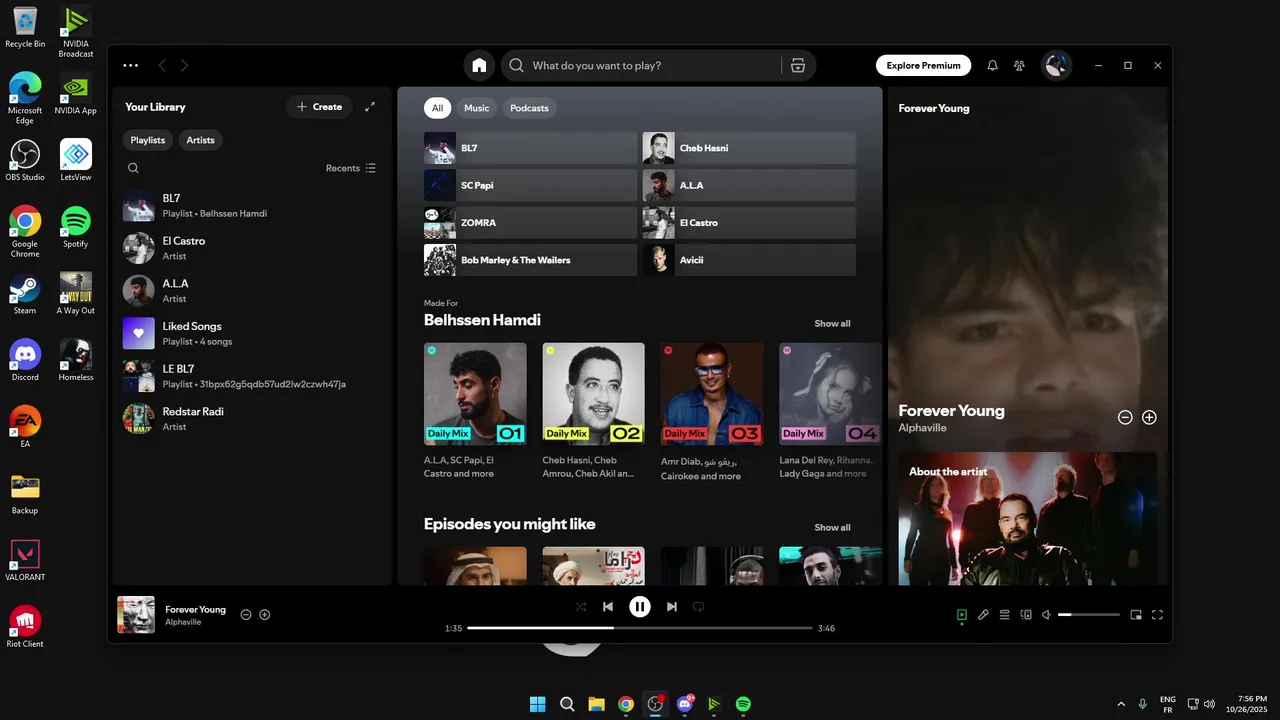This screenshot has width=1280, height=720.
Task: Click the Explore Premium button
Action: [x=923, y=65]
